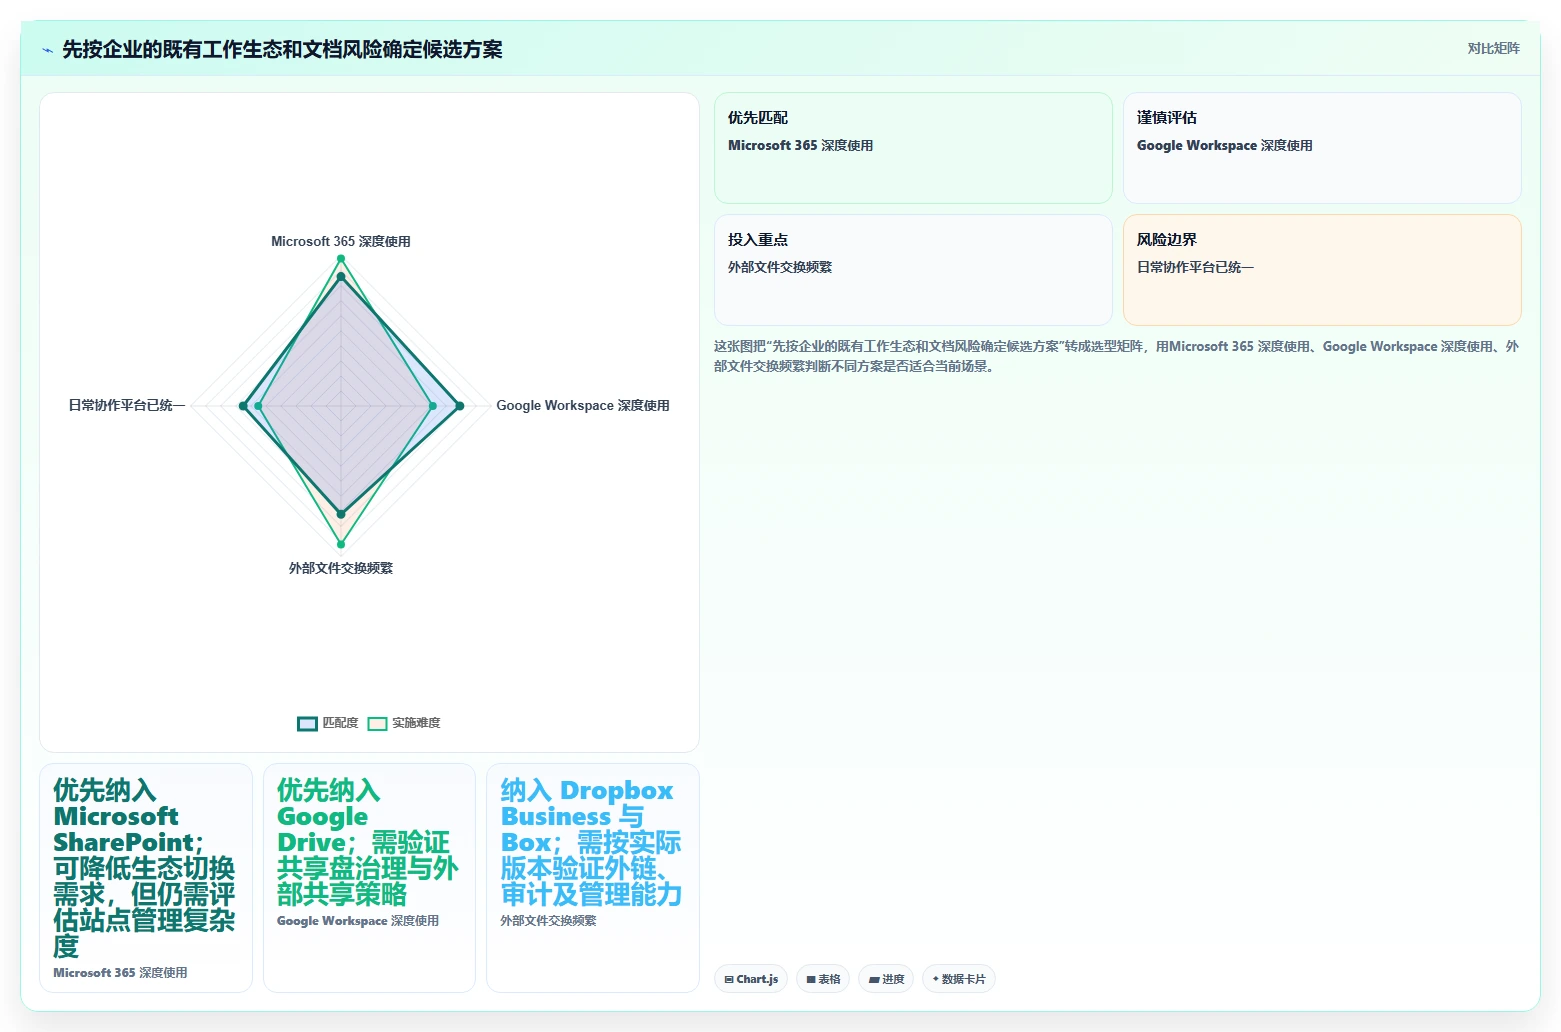Click 外部文件交换频繁 text in 投入重点 card
1561x1032 pixels.
[x=780, y=268]
